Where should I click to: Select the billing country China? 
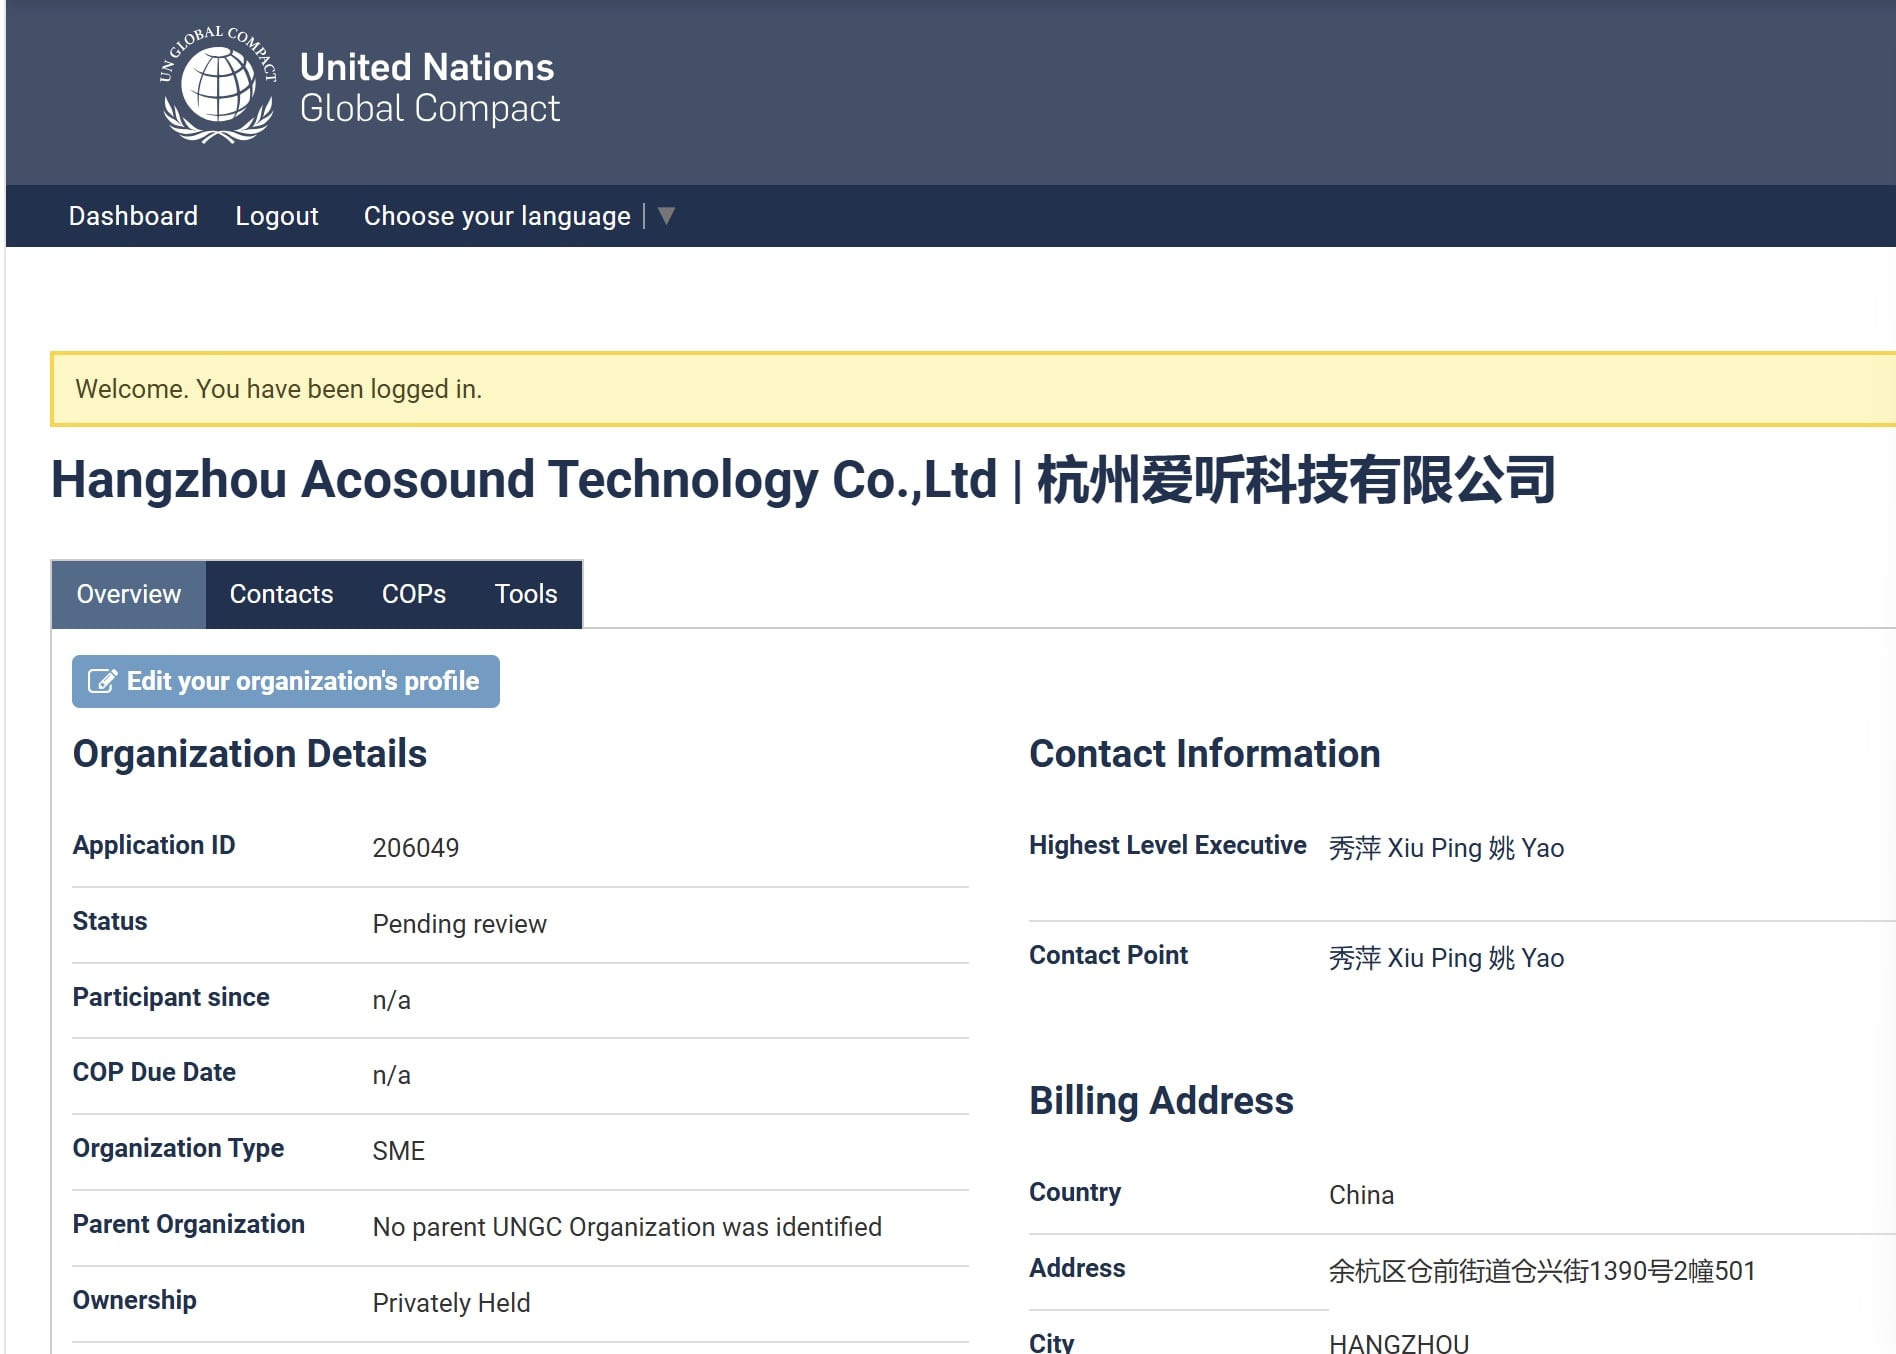click(1361, 1195)
